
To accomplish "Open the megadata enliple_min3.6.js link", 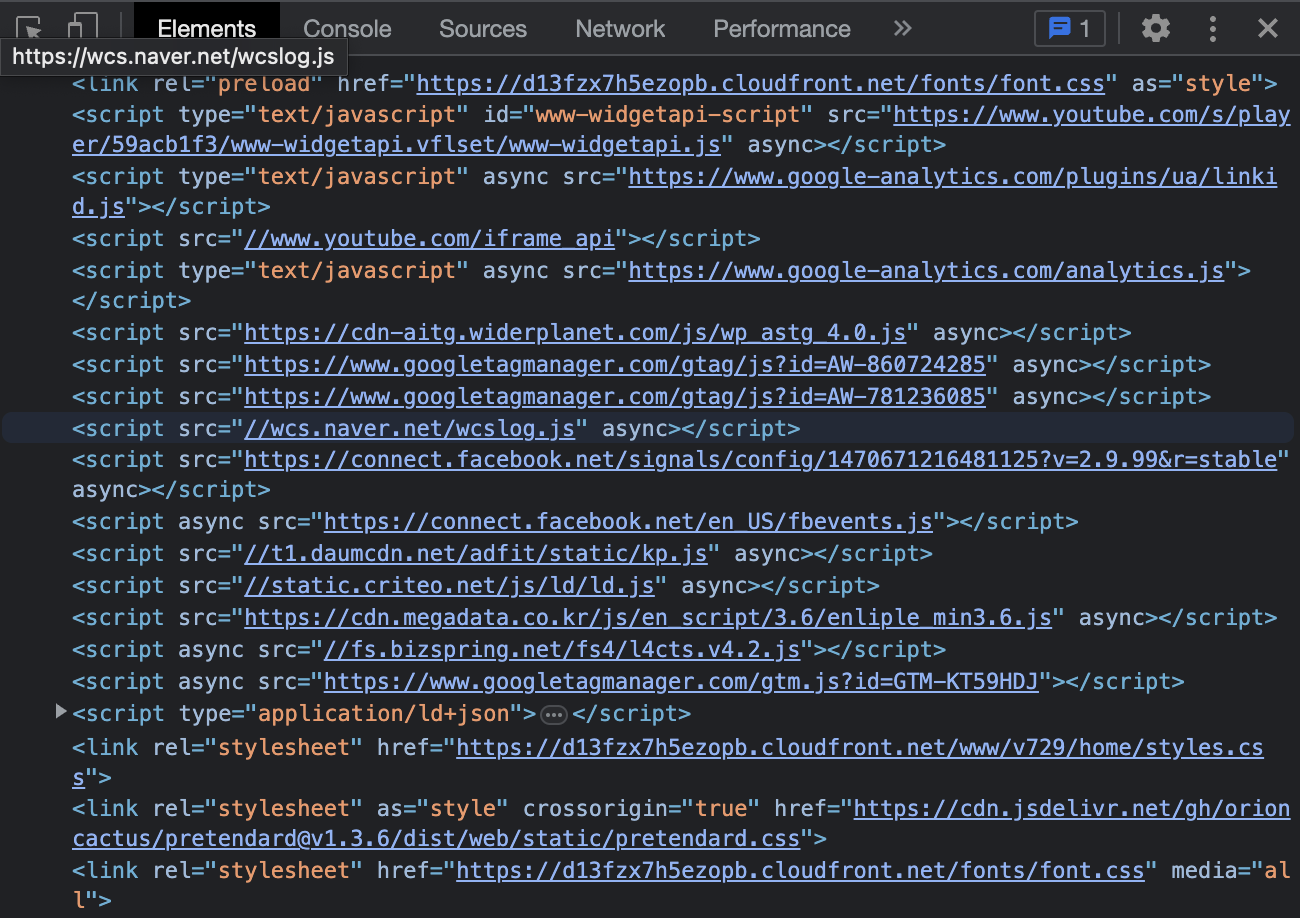I will pos(649,618).
